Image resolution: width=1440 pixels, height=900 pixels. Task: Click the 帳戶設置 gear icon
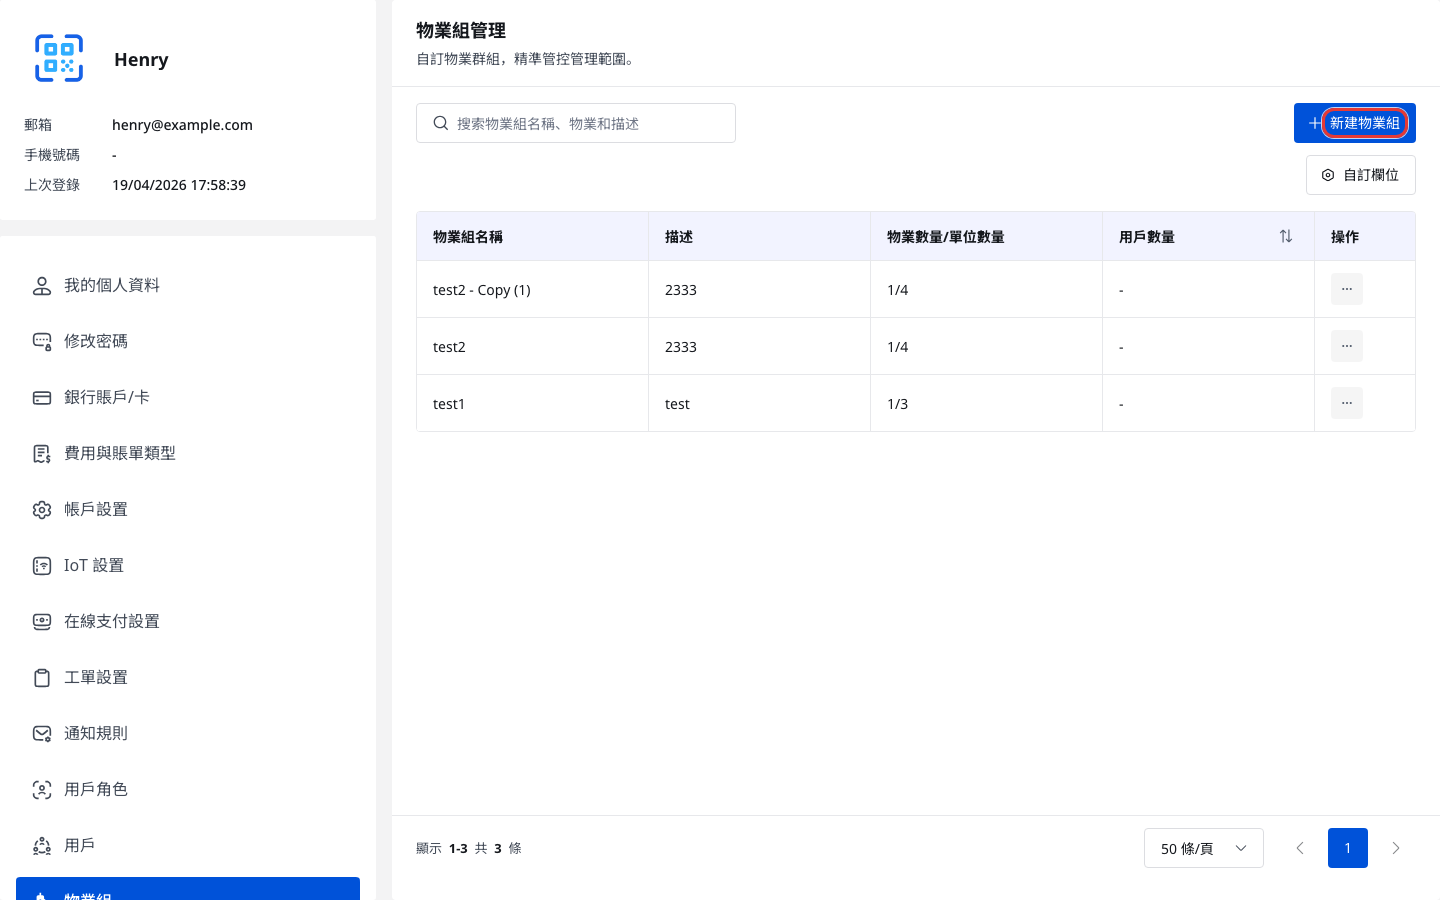[42, 510]
